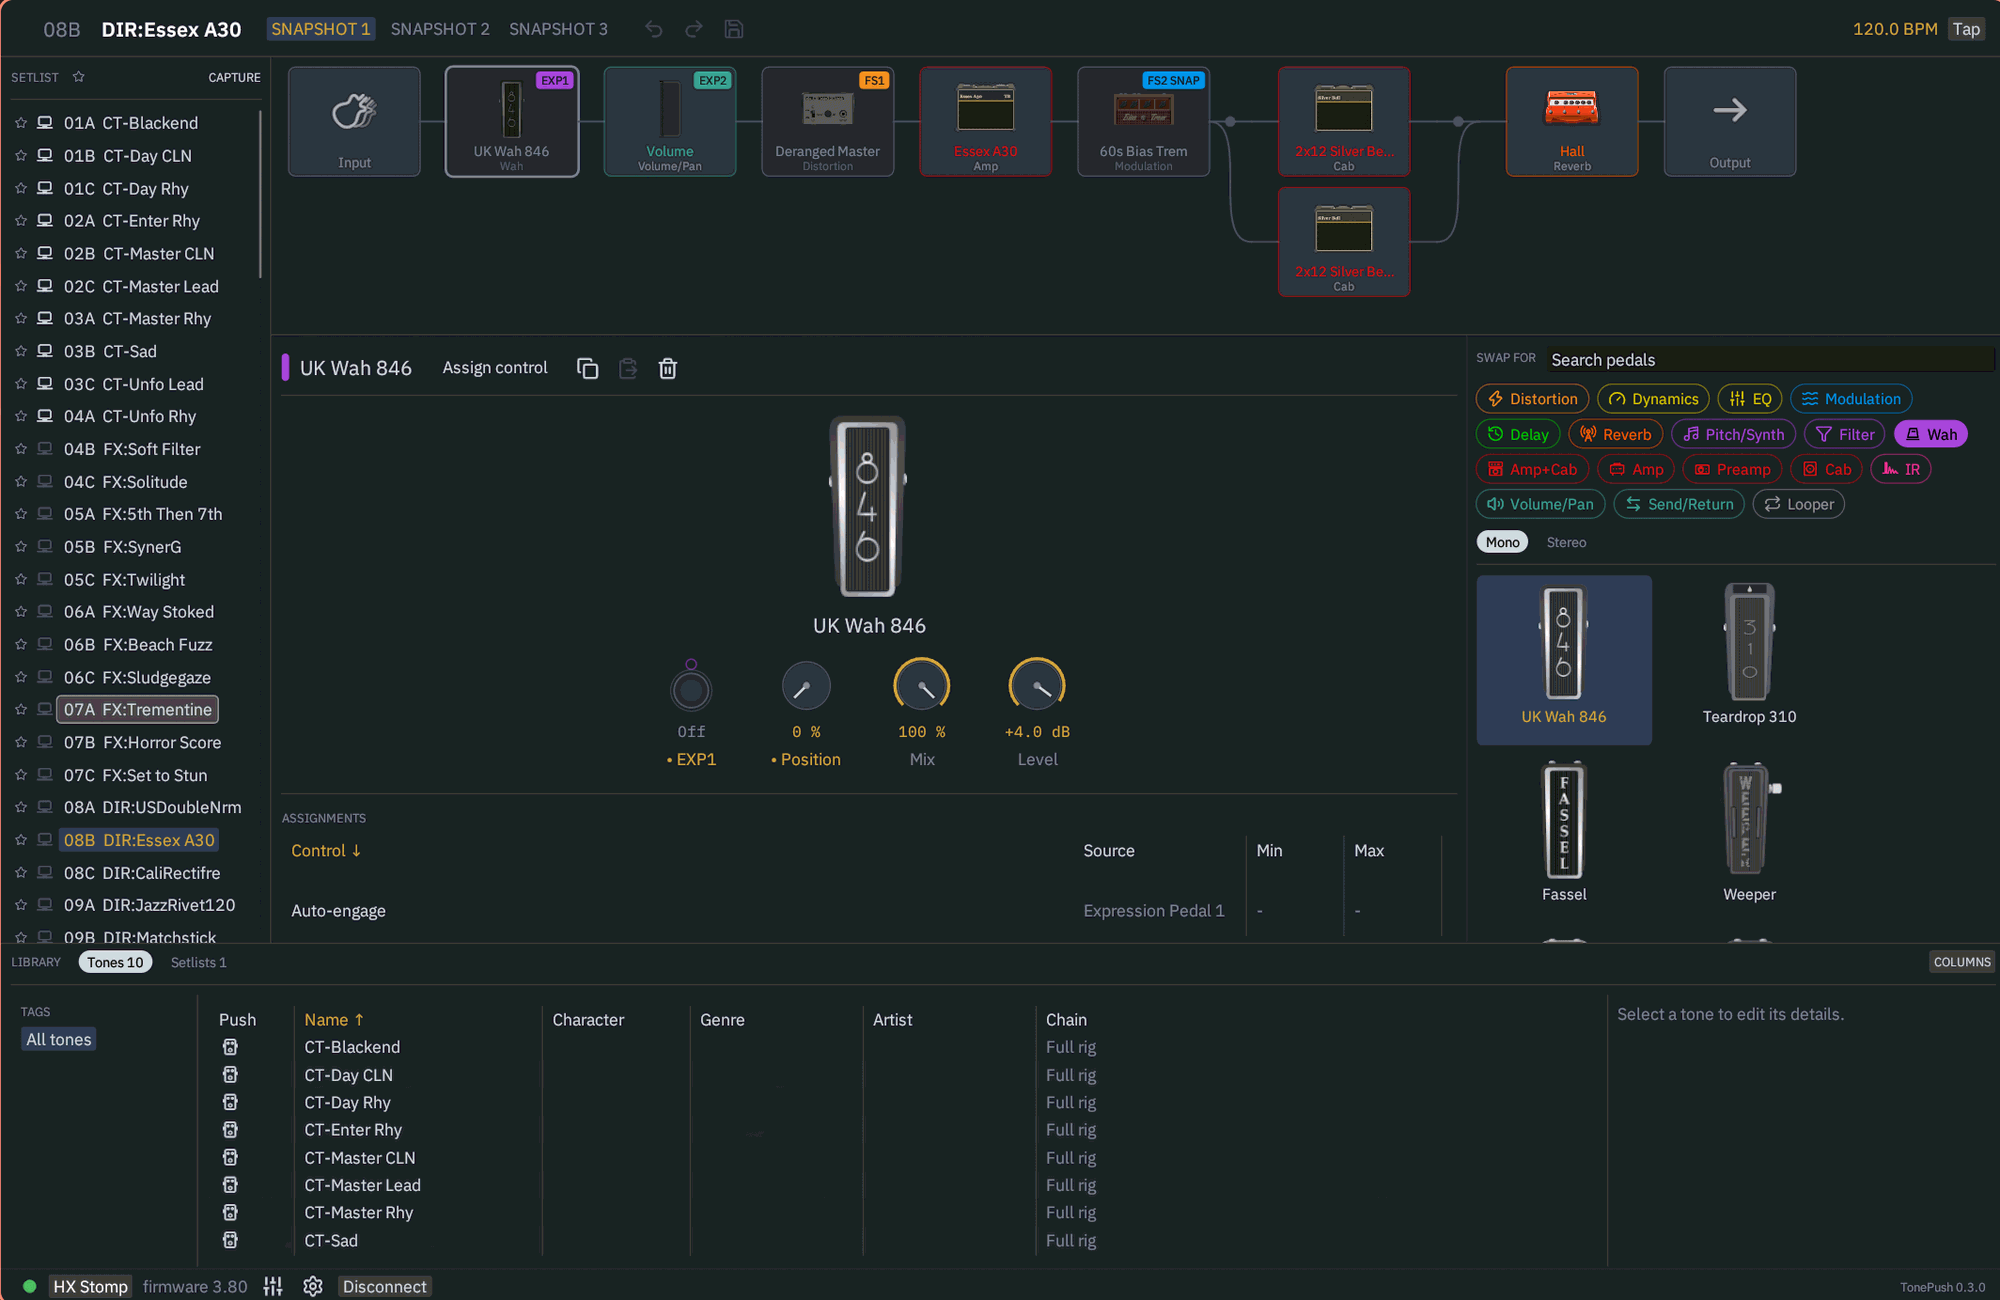The image size is (2000, 1300).
Task: Click Assign control button
Action: click(495, 368)
